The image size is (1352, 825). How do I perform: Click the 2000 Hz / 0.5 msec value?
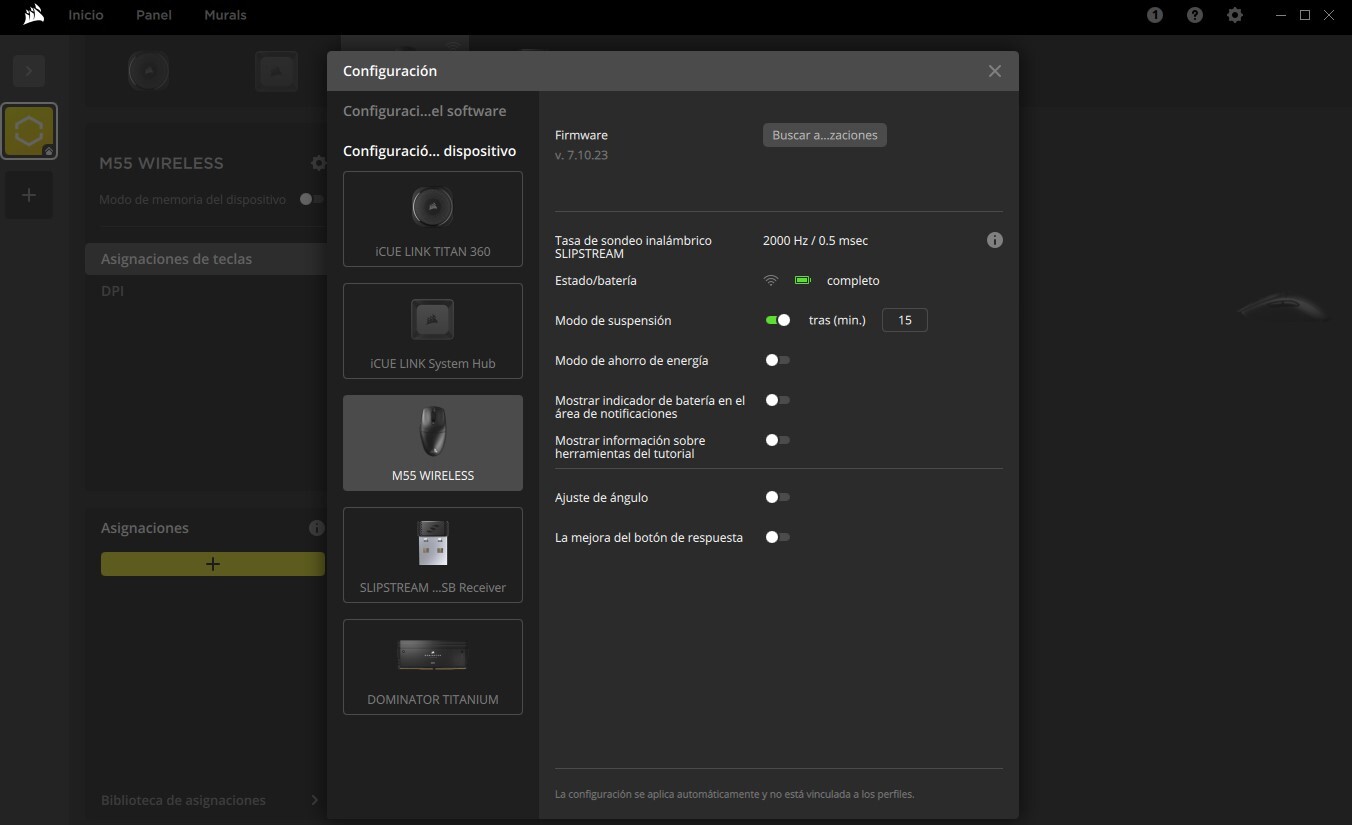coord(815,241)
